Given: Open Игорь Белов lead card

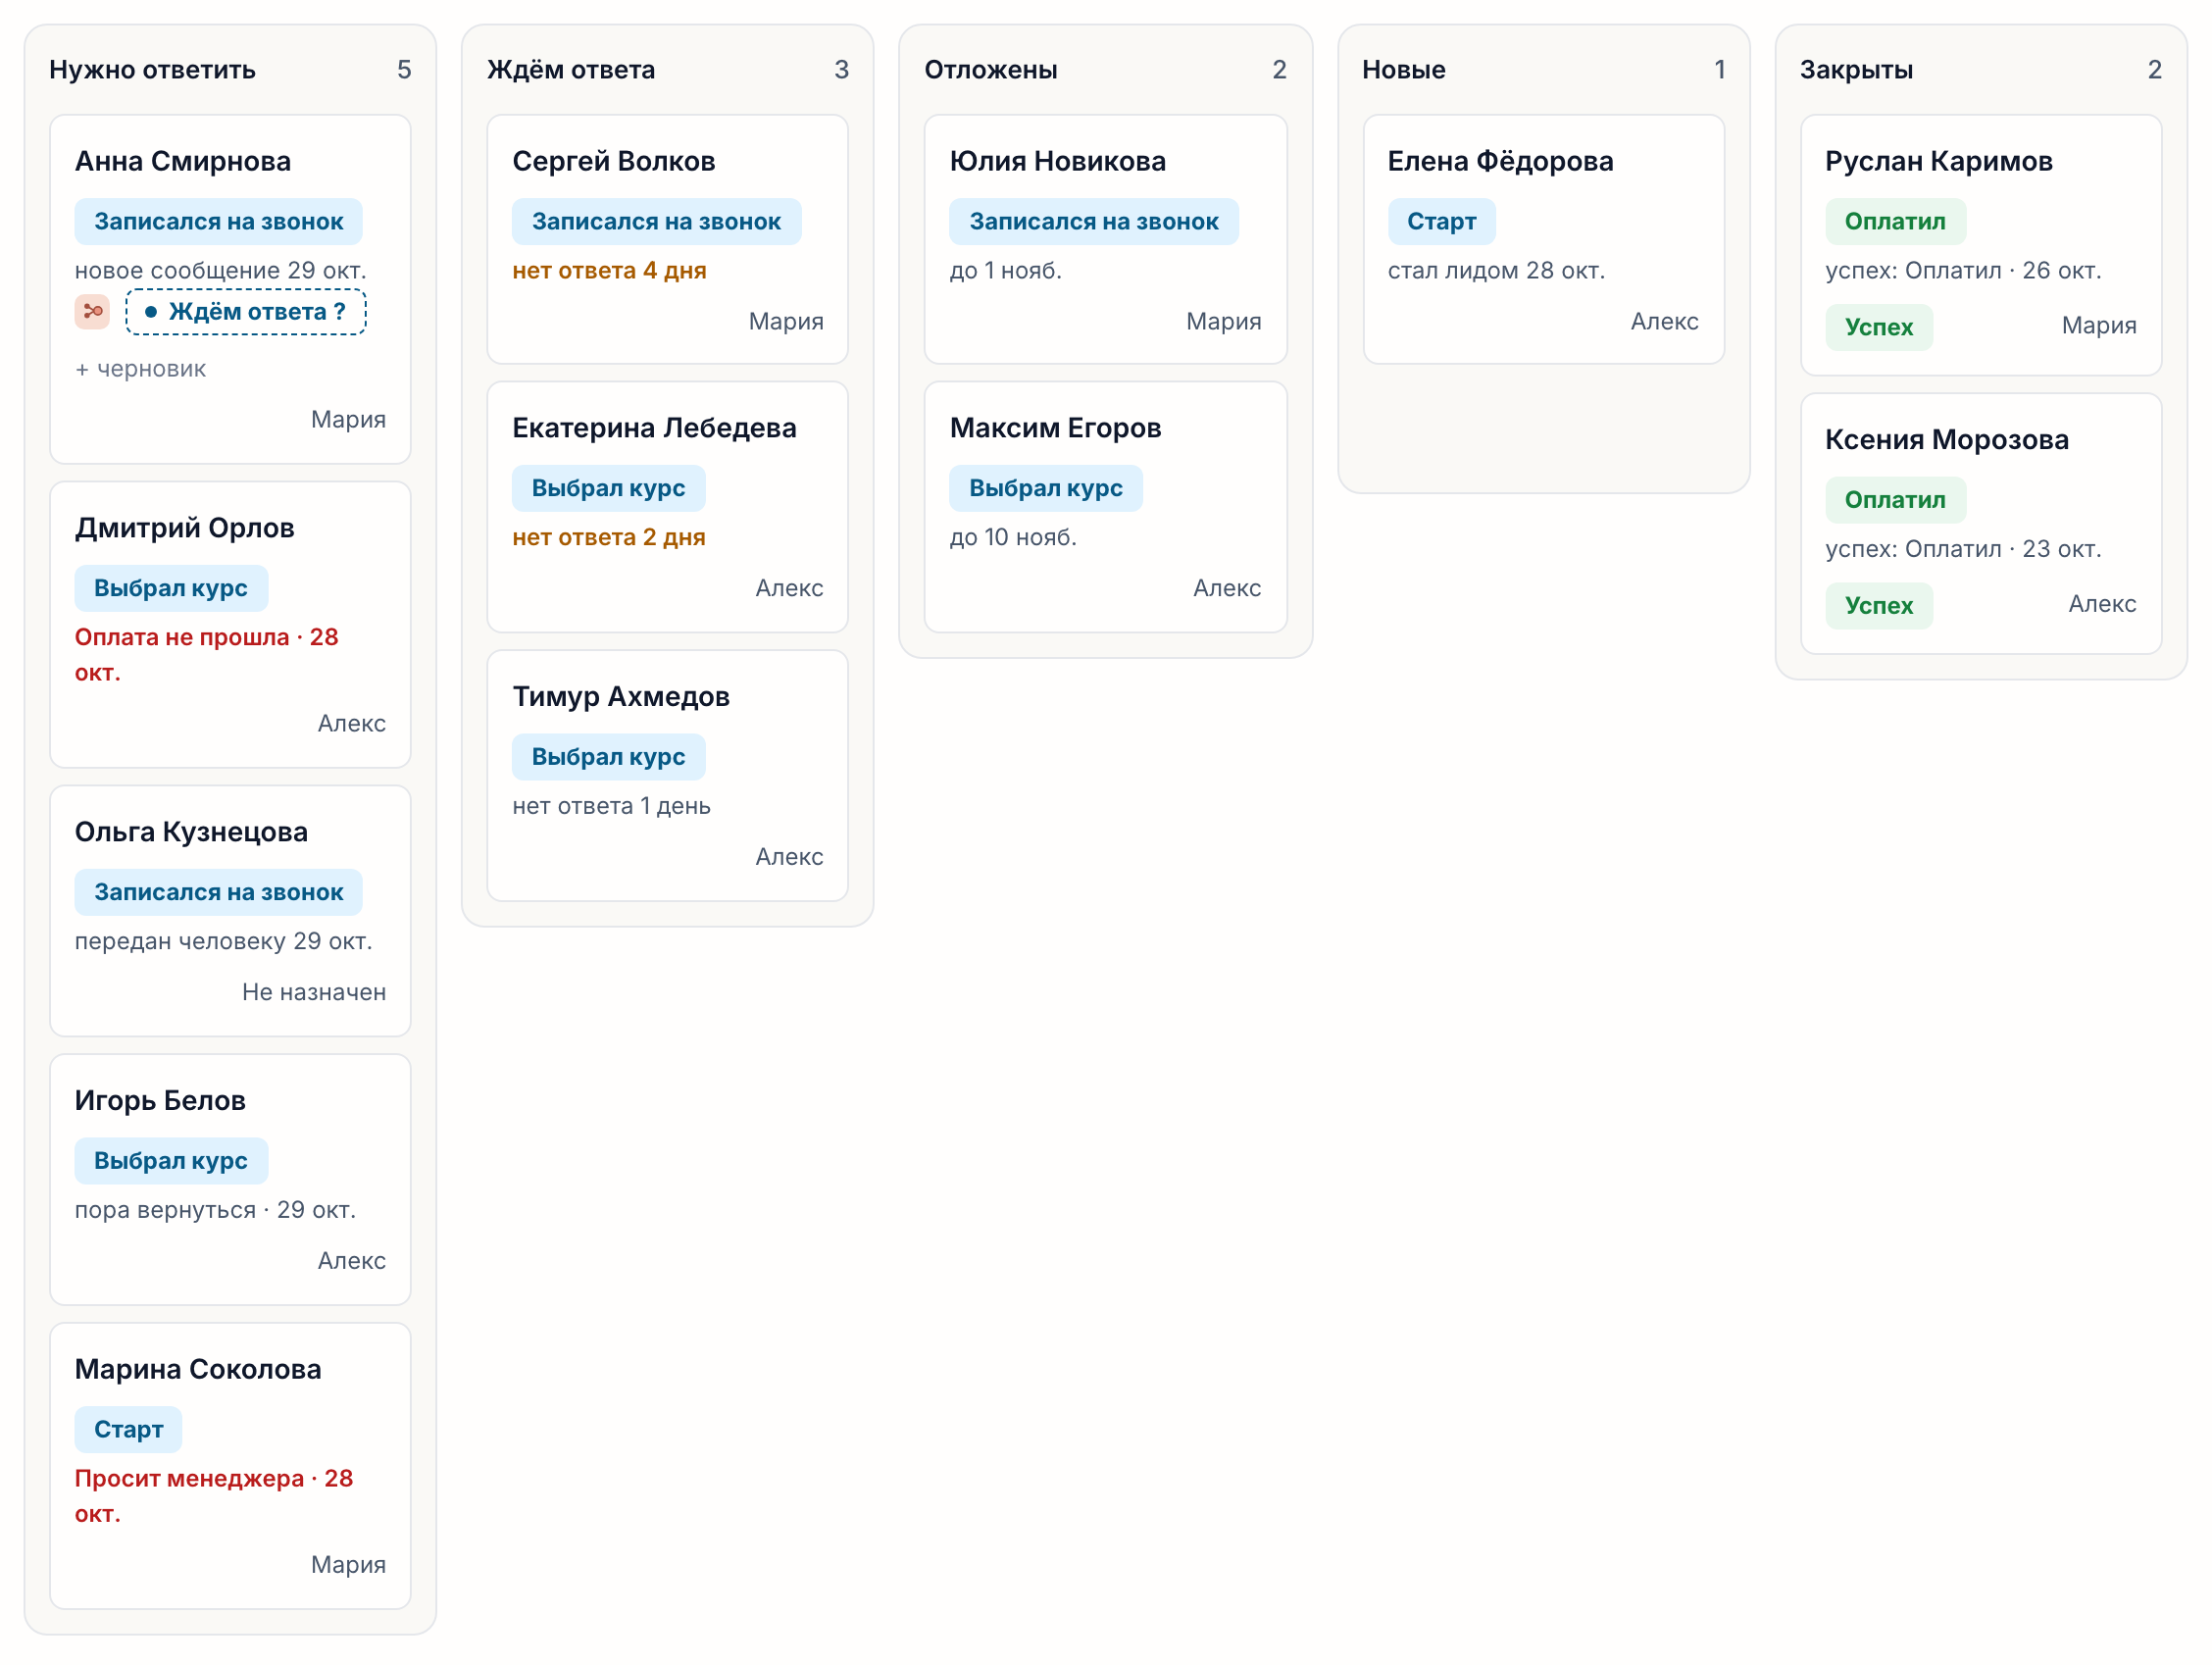Looking at the screenshot, I should pyautogui.click(x=230, y=1180).
